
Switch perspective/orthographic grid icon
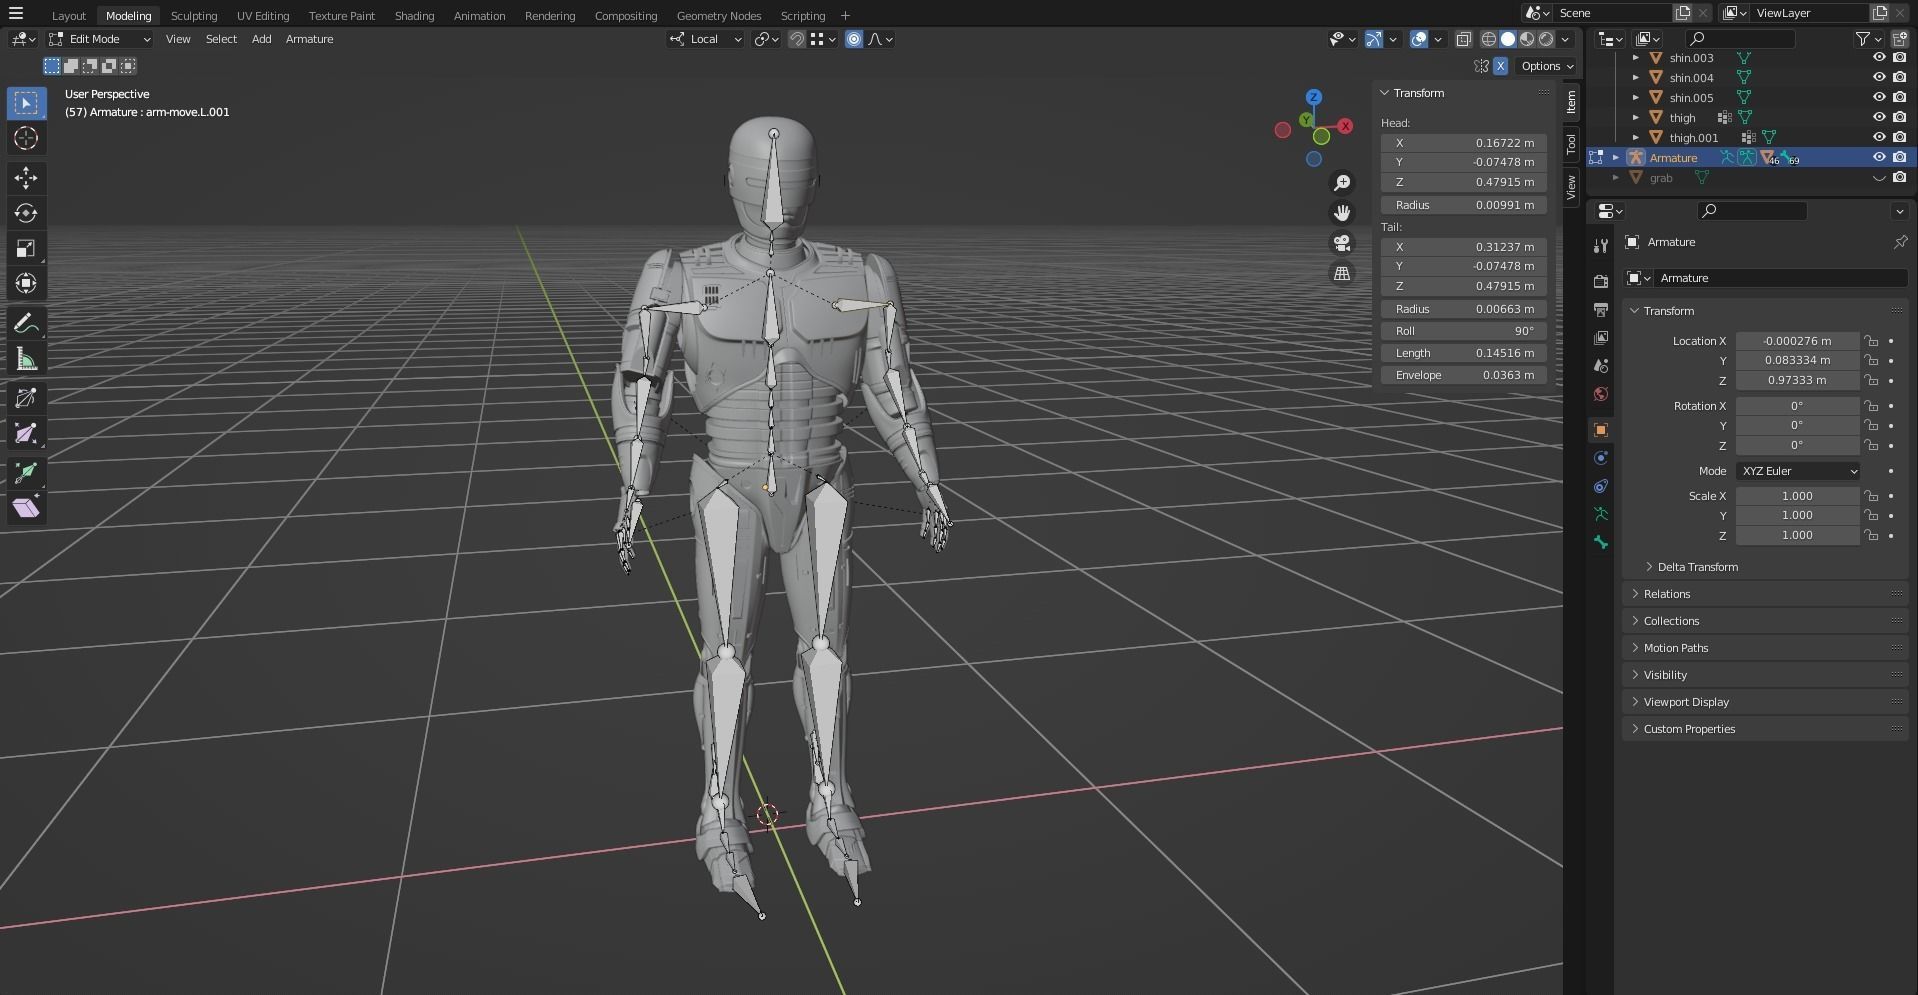coord(1342,273)
